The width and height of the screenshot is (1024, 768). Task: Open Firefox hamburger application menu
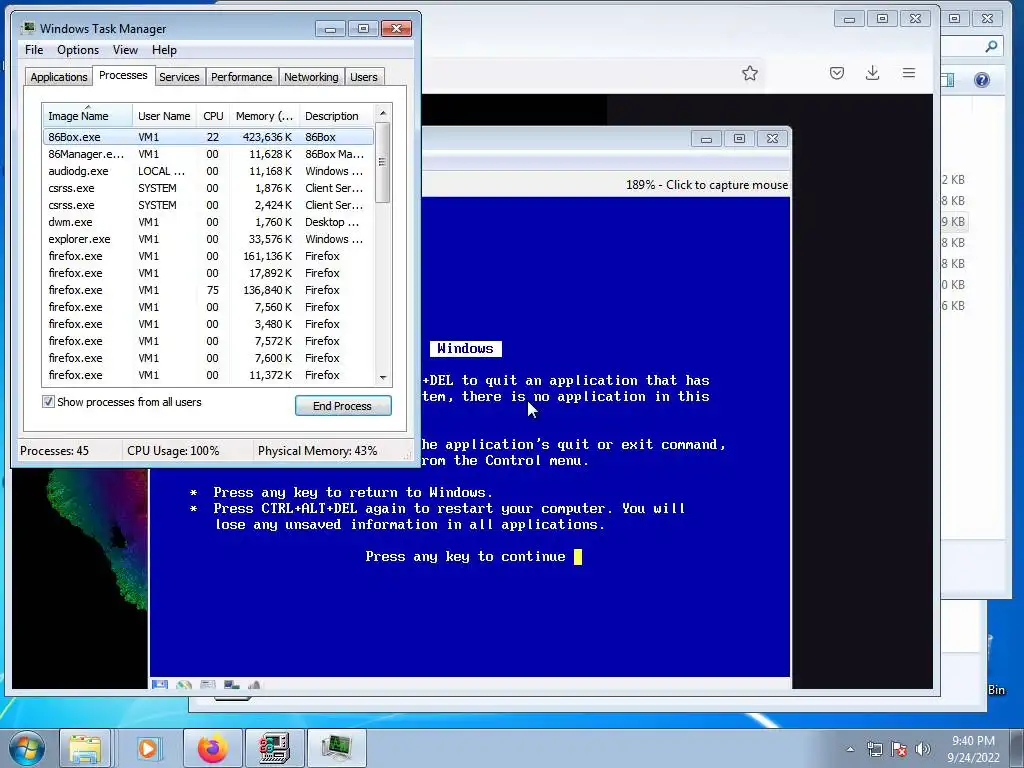click(x=908, y=73)
